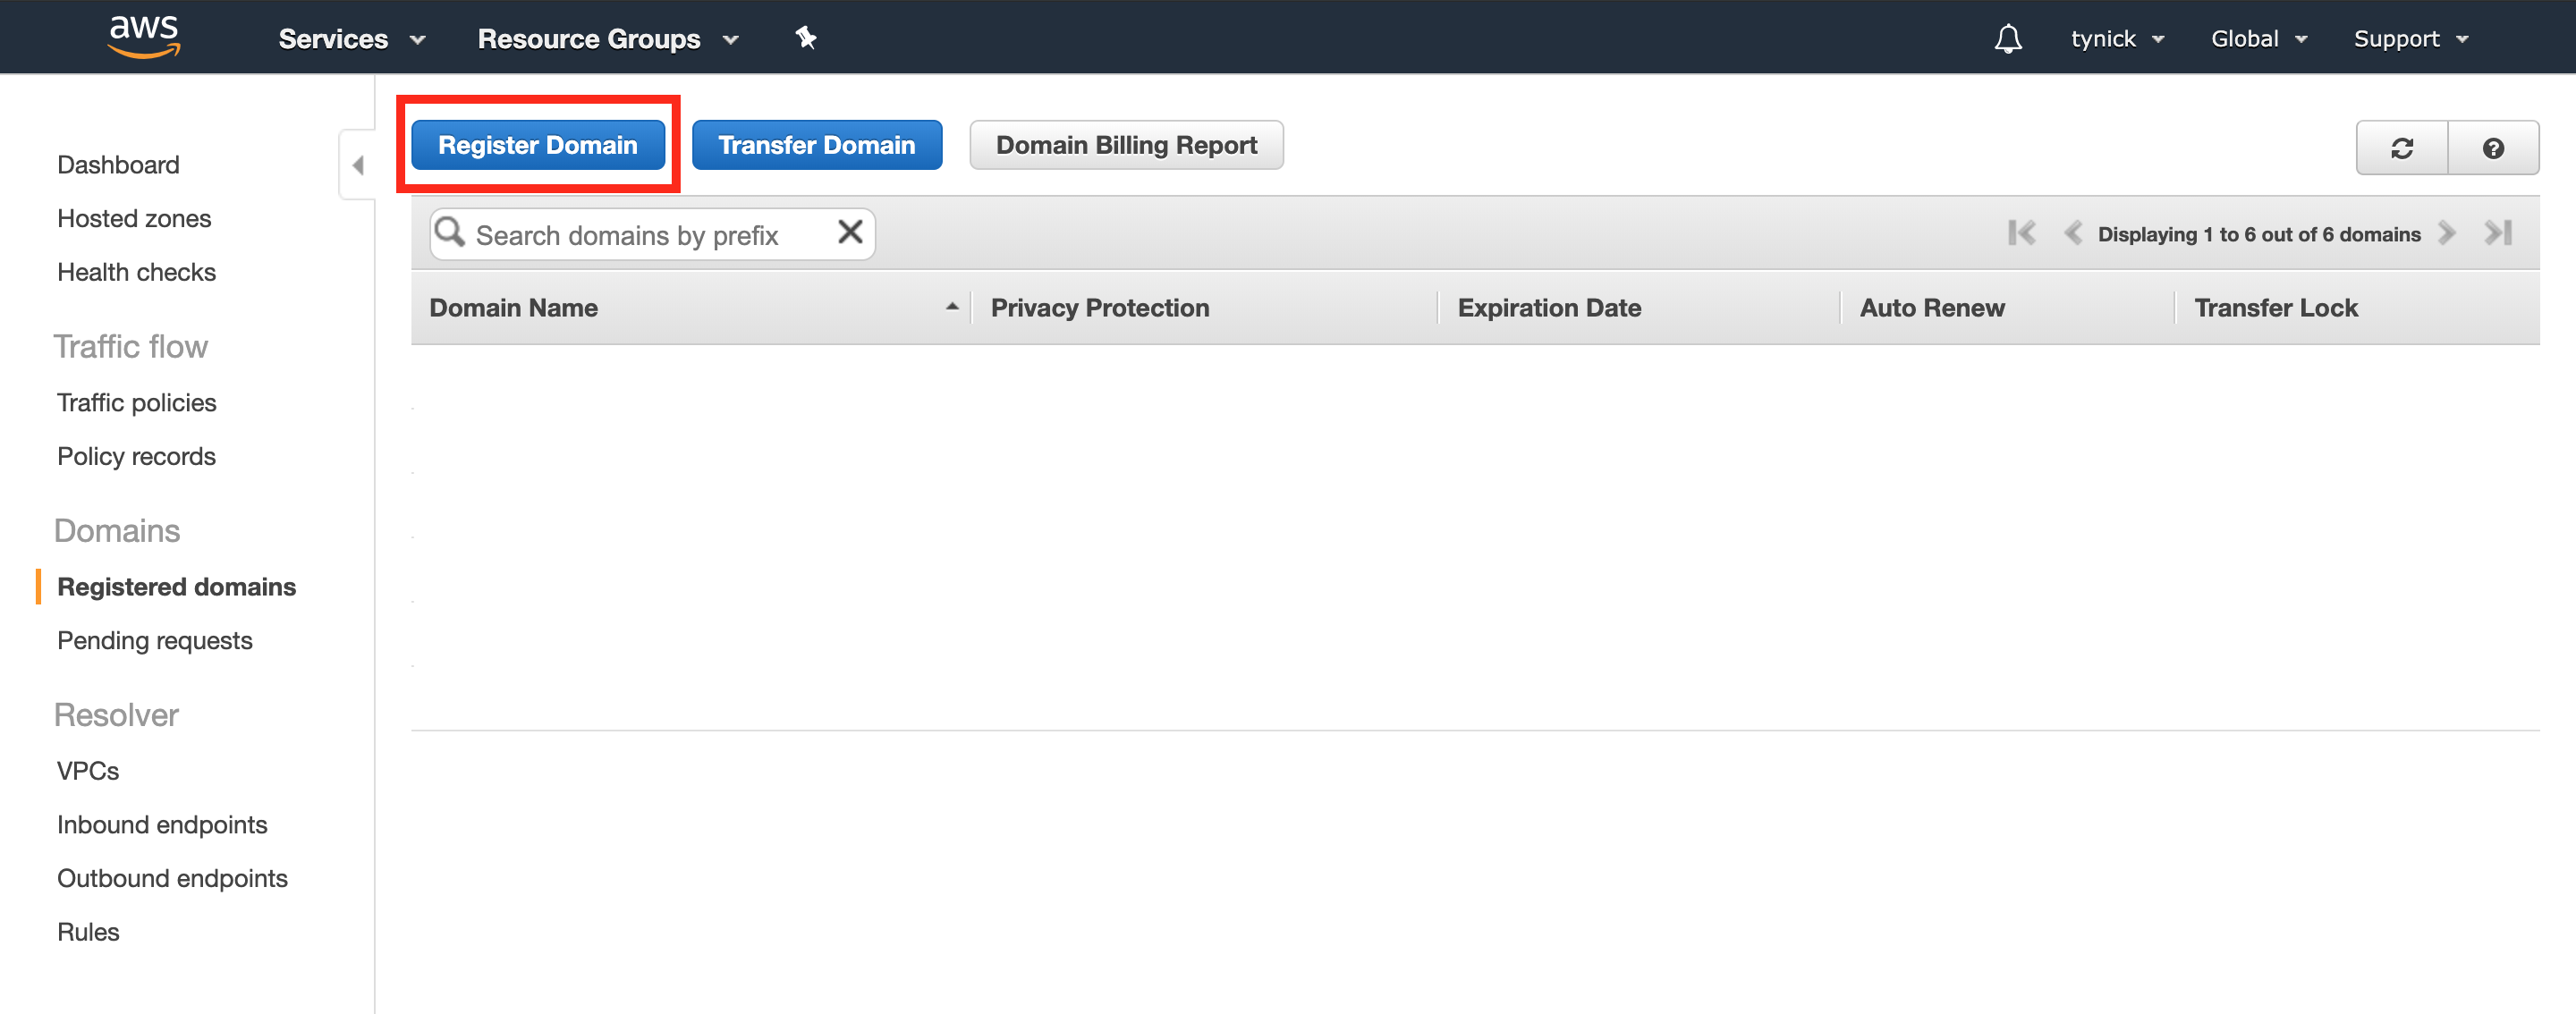This screenshot has width=2576, height=1014.
Task: Click the Register Domain button
Action: coord(538,145)
